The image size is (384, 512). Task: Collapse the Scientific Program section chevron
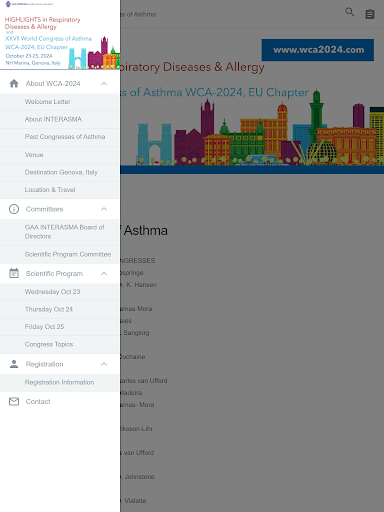tap(104, 273)
